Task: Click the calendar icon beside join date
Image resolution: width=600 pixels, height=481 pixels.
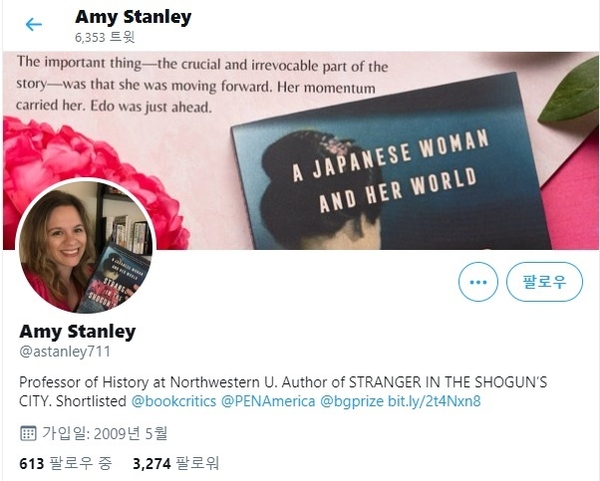Action: 28,434
